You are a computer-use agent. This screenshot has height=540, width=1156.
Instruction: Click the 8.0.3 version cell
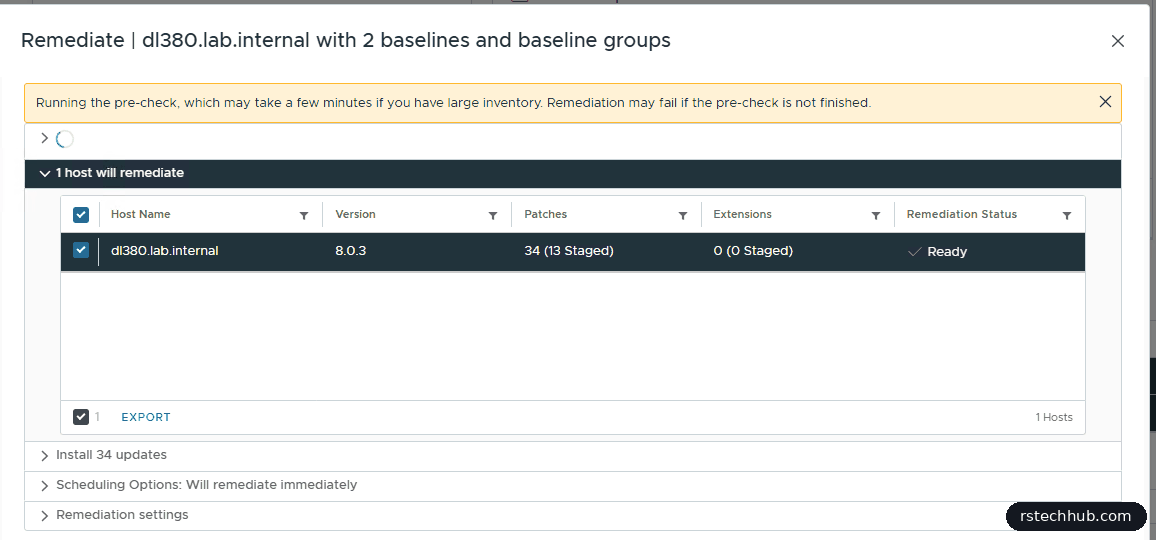pos(351,251)
